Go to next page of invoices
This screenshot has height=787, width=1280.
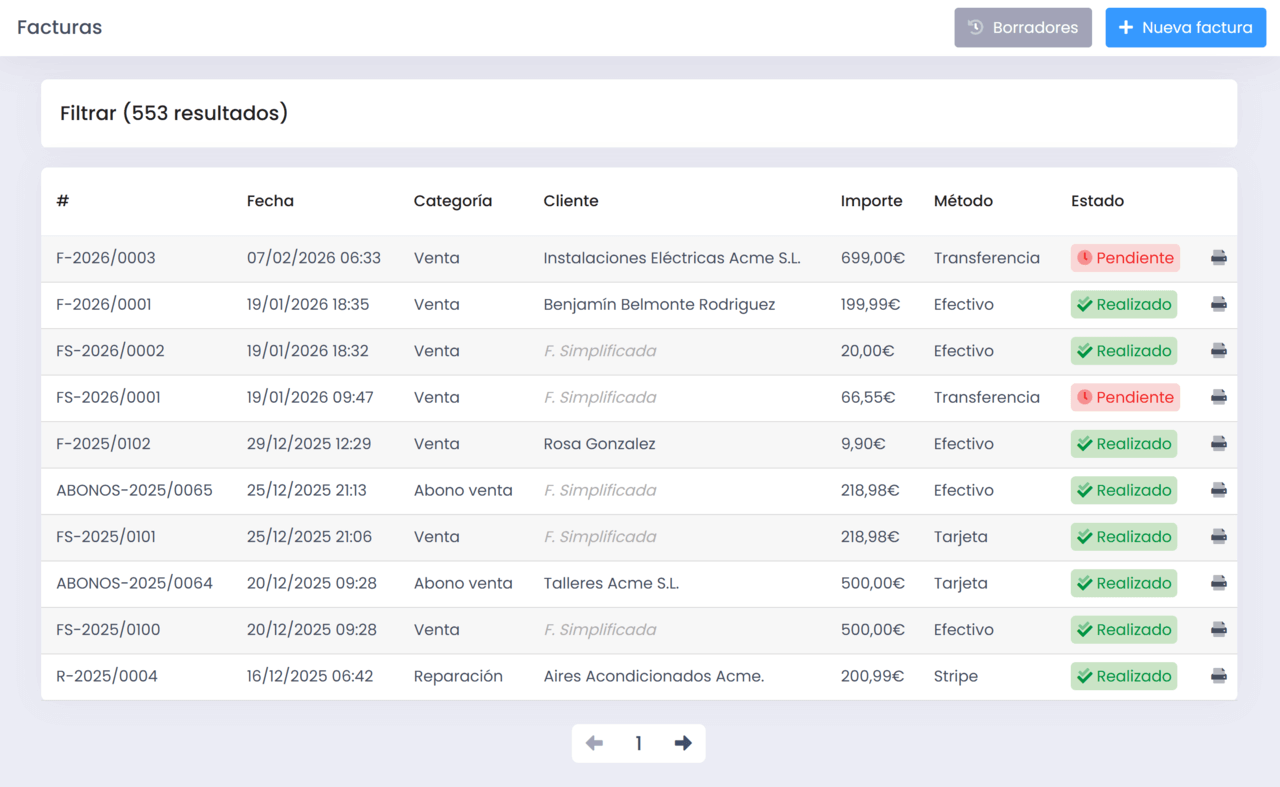(683, 743)
